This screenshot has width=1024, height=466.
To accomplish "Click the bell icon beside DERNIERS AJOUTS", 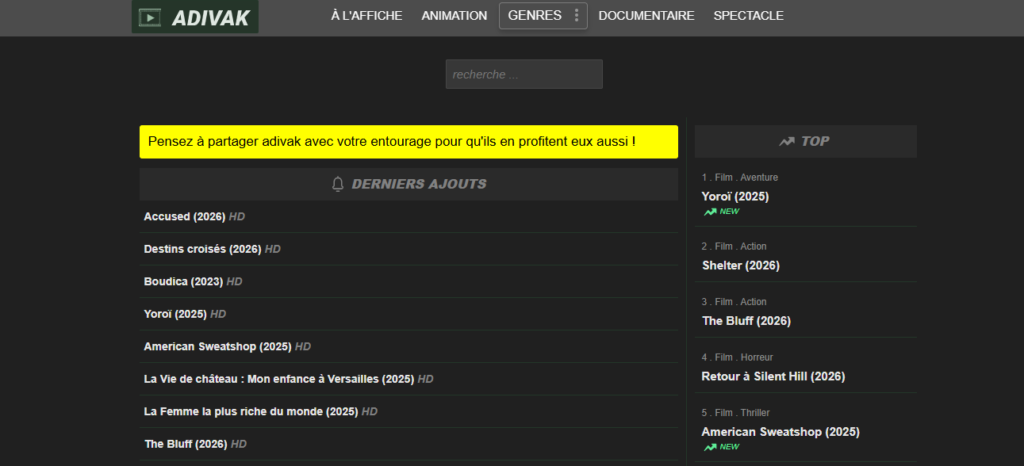I will (338, 184).
